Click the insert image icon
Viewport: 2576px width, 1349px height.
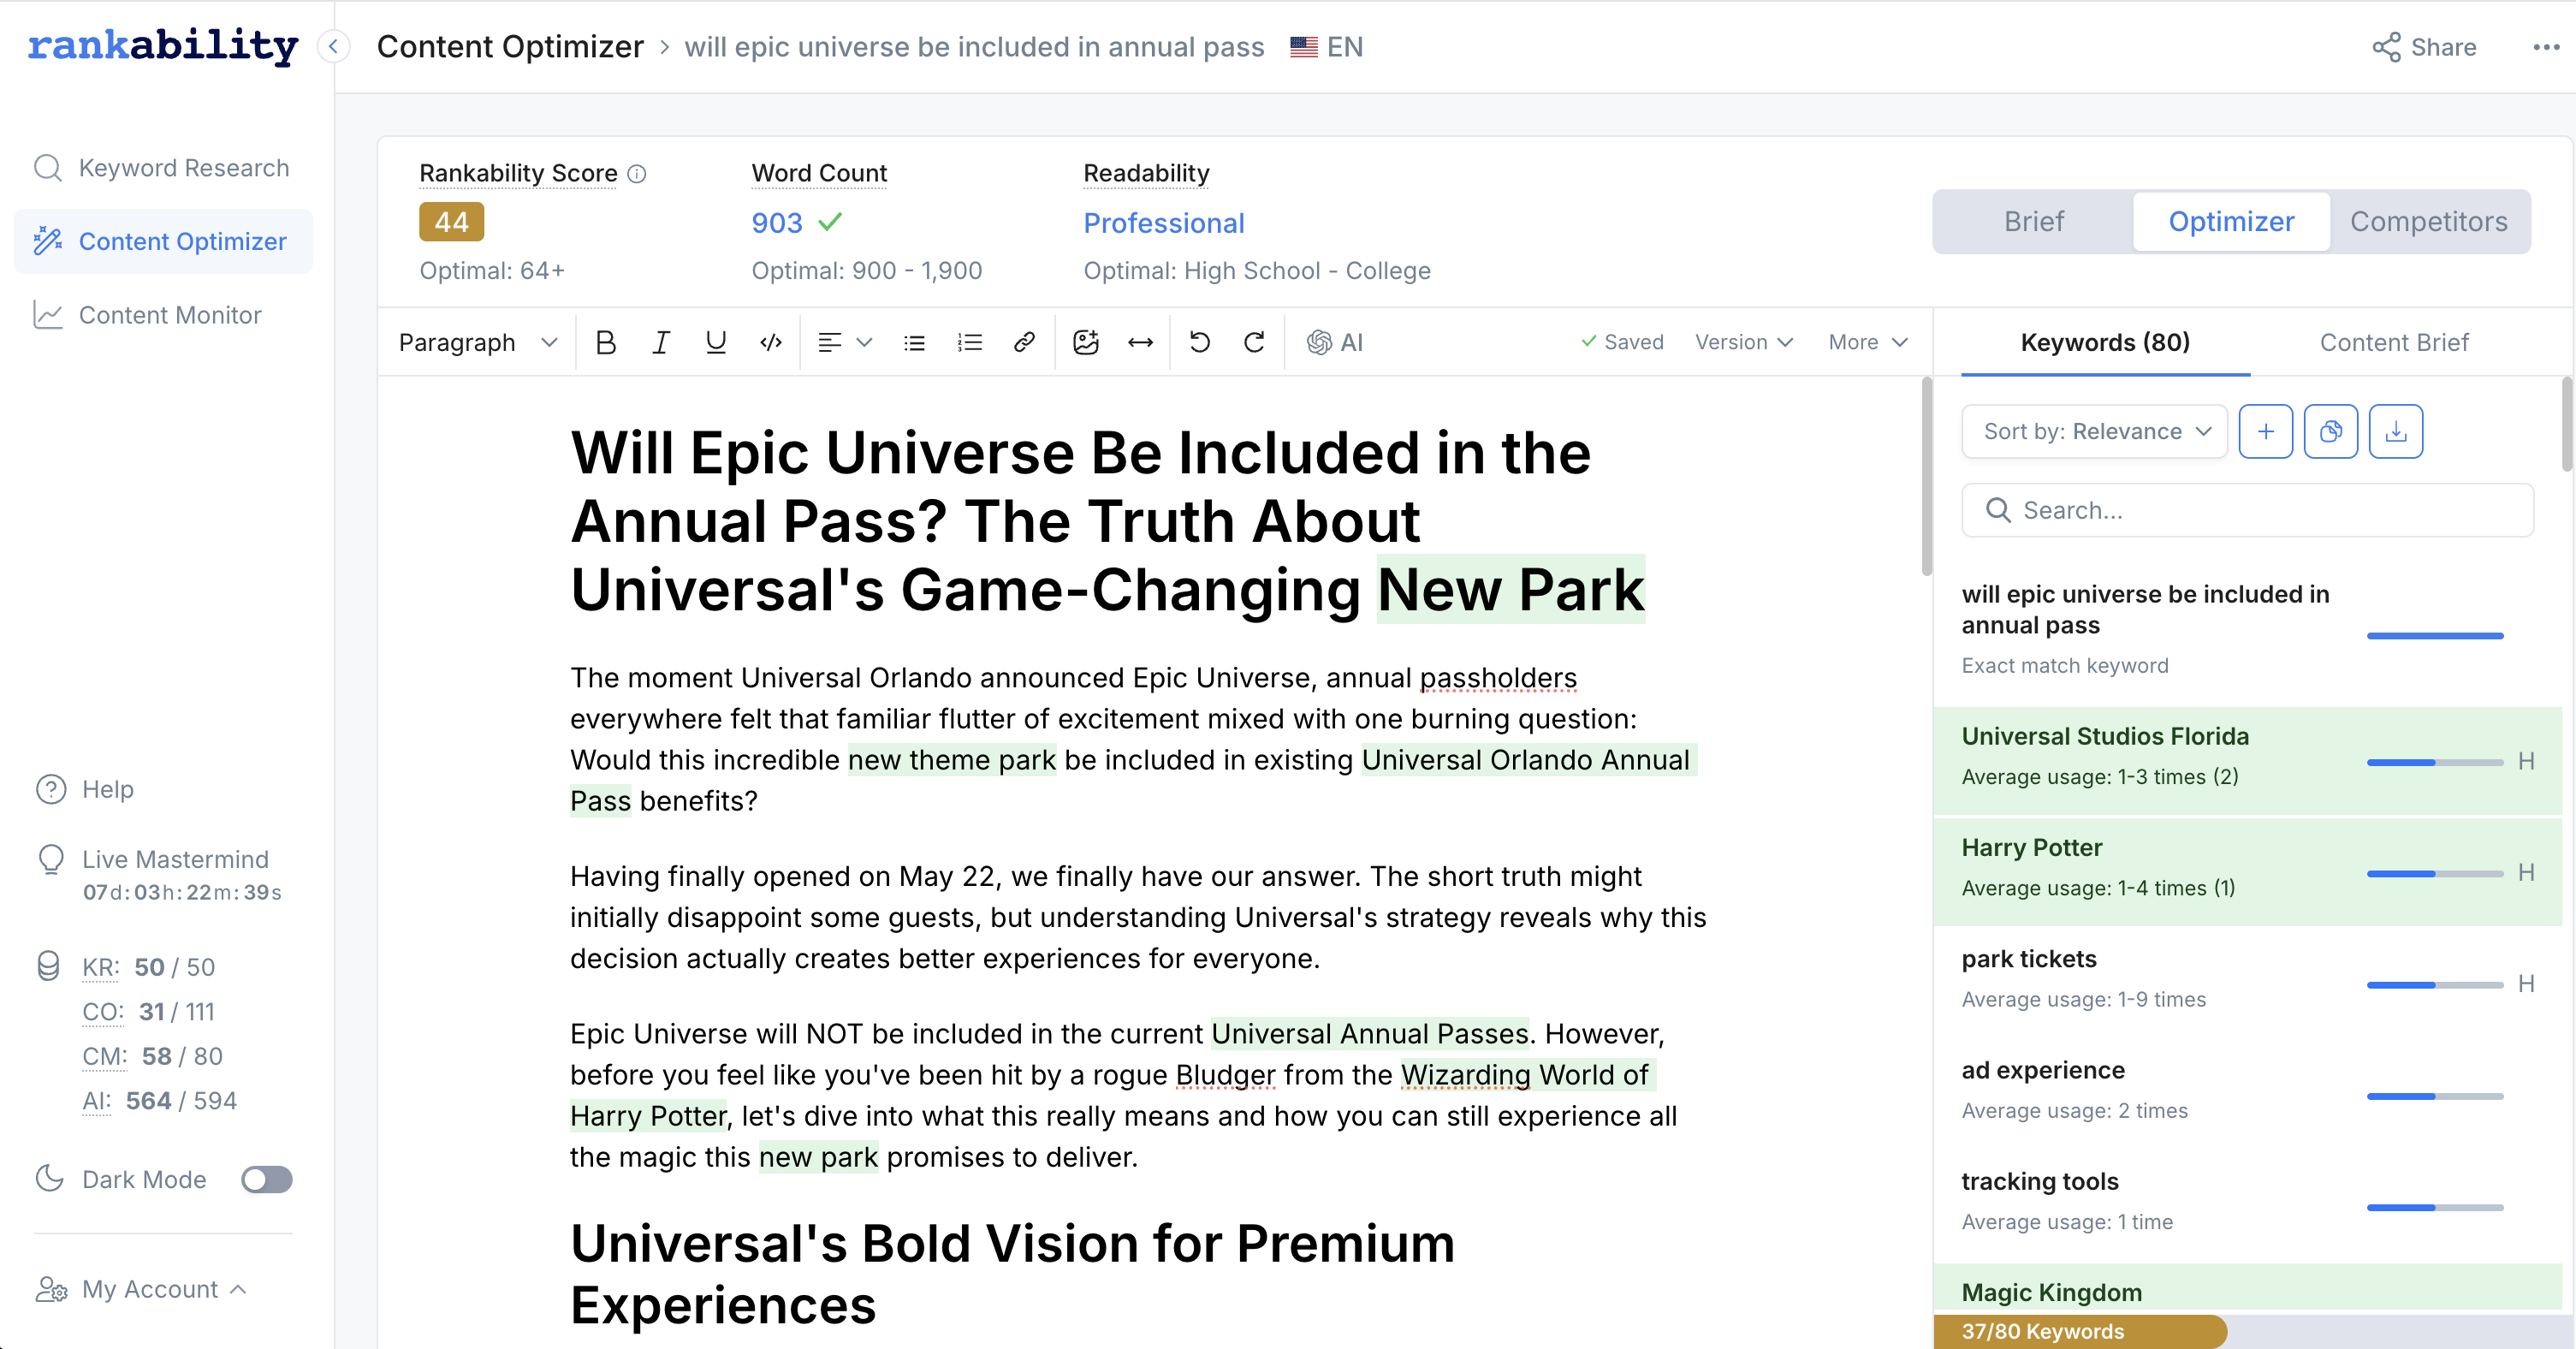[1085, 342]
